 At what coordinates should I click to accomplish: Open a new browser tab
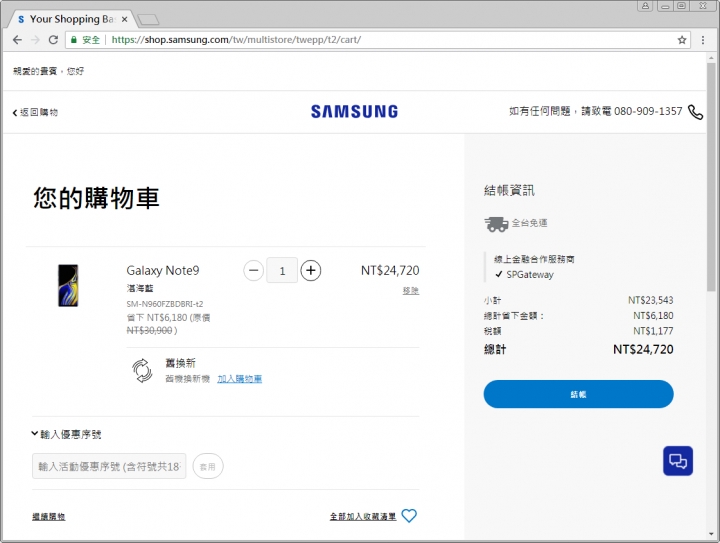tap(148, 19)
